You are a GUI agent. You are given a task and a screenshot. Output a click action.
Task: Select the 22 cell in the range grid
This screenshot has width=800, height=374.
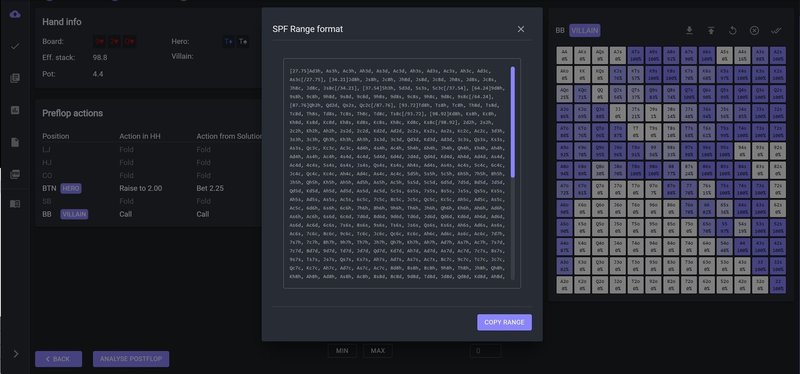(x=778, y=285)
